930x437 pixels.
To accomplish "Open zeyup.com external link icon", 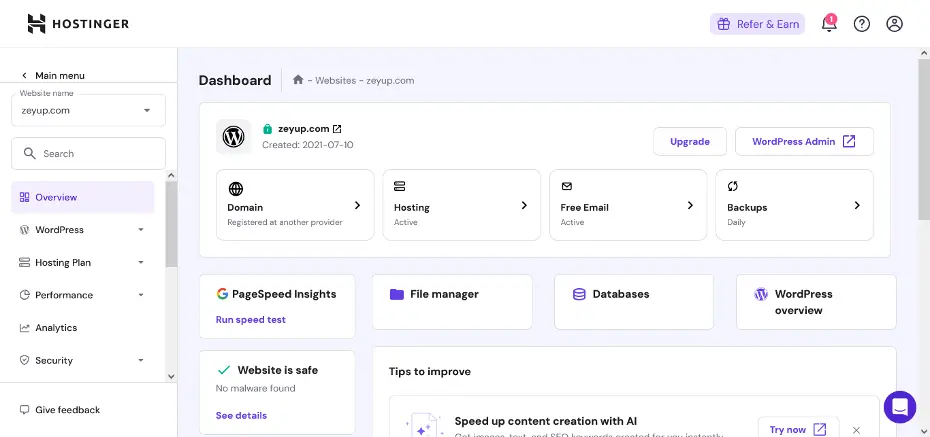I will coord(337,129).
